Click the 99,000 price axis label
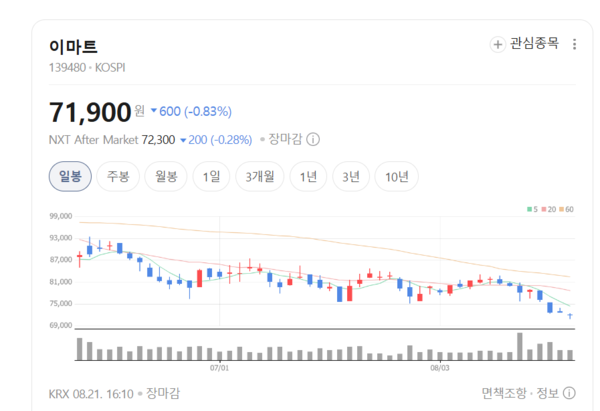 pos(60,216)
